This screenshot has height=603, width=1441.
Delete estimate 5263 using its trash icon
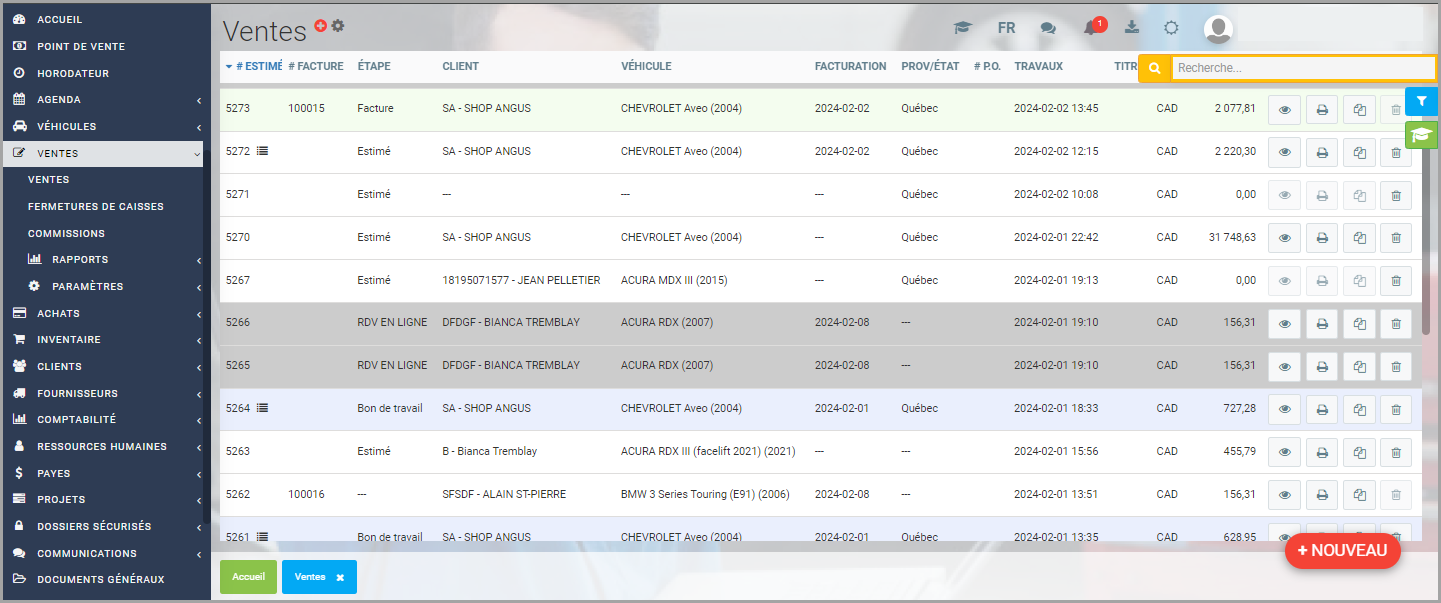1395,452
